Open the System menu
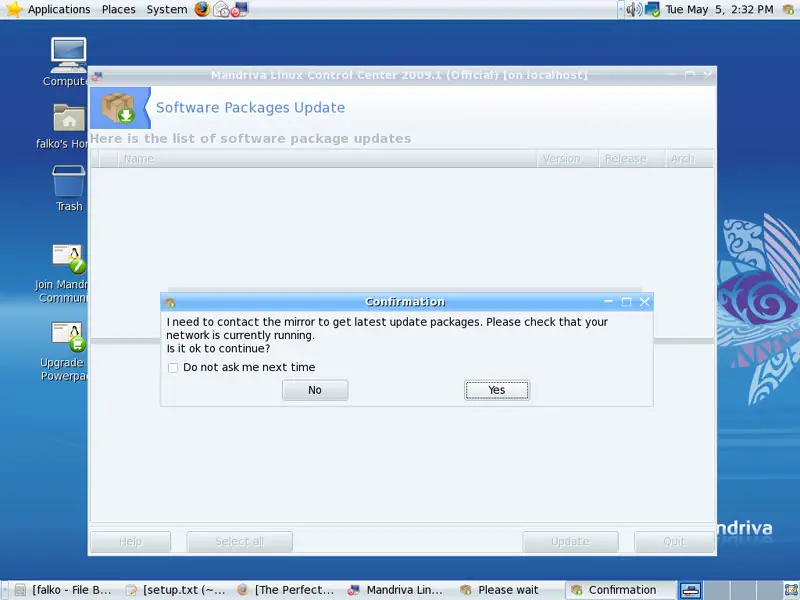Viewport: 800px width, 600px height. 167,9
